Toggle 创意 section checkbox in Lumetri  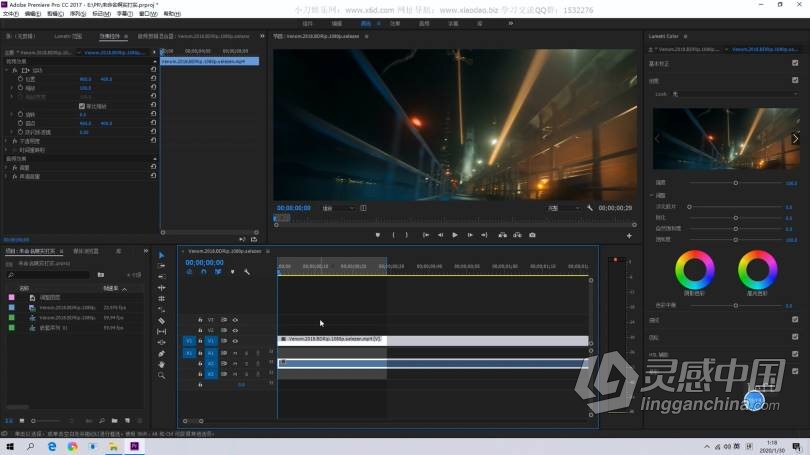coord(795,80)
